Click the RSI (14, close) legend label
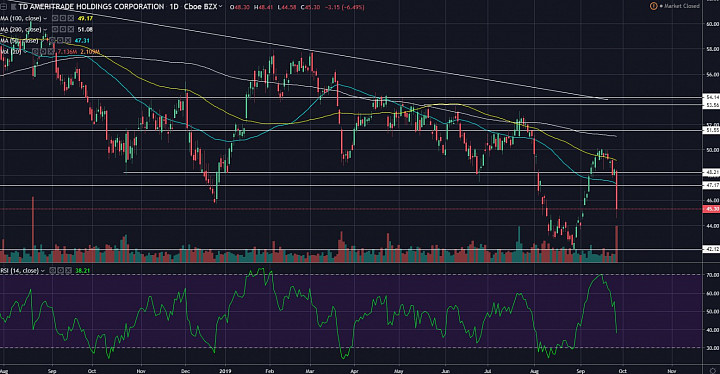The width and height of the screenshot is (720, 374). coord(20,271)
